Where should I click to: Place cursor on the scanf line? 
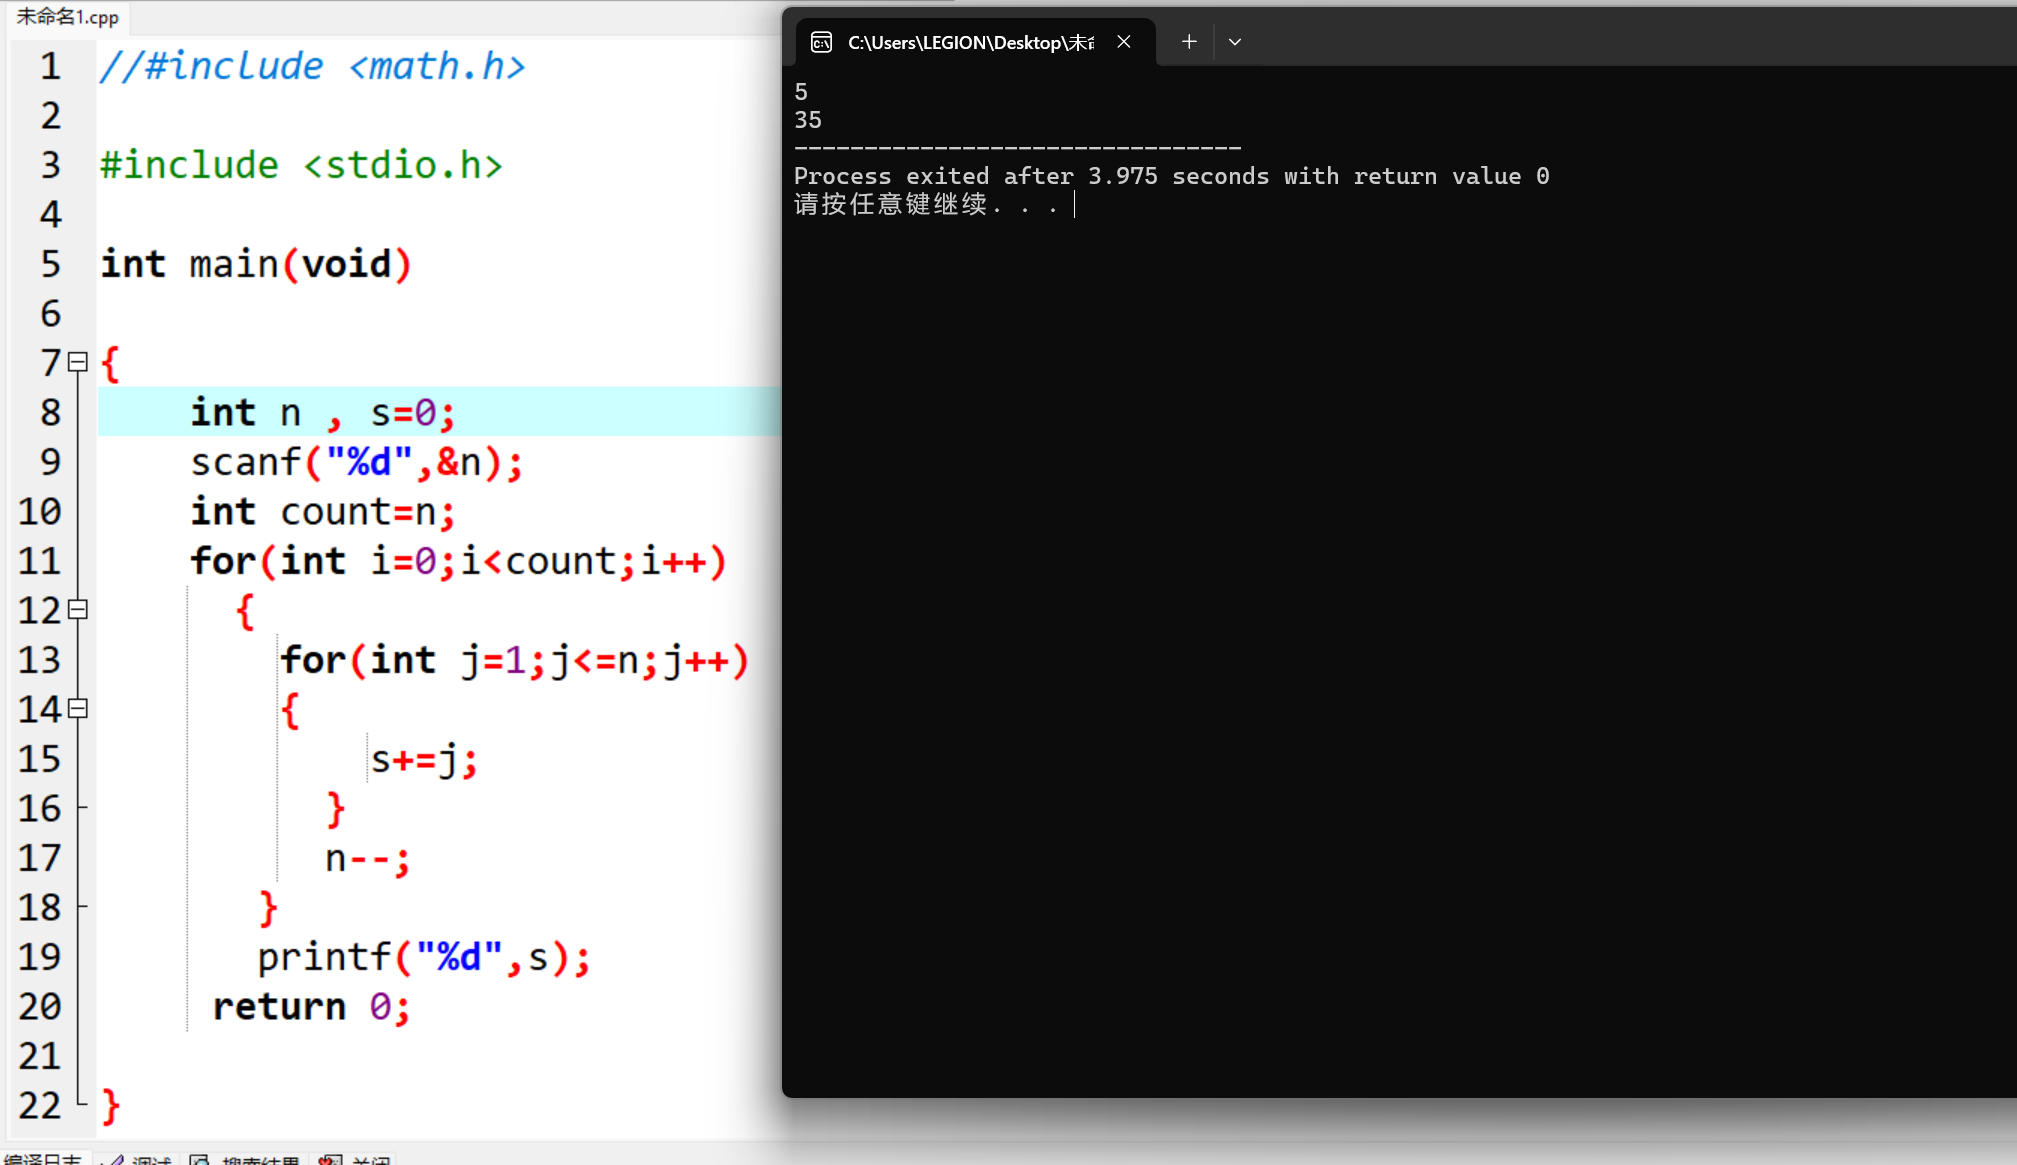pos(356,462)
